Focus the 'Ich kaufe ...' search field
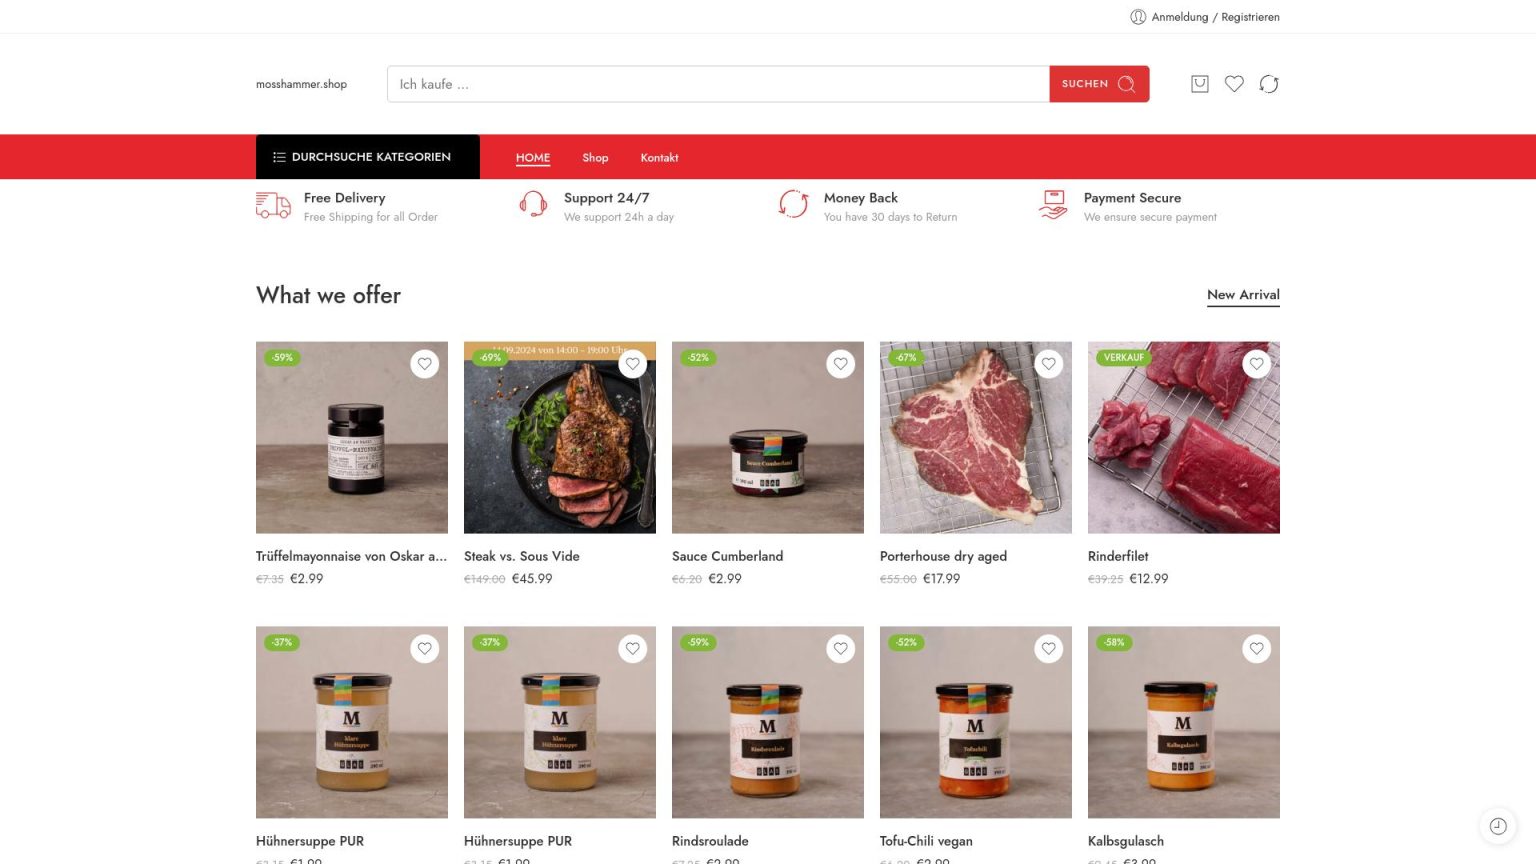Screen dimensions: 1536x864 (718, 84)
